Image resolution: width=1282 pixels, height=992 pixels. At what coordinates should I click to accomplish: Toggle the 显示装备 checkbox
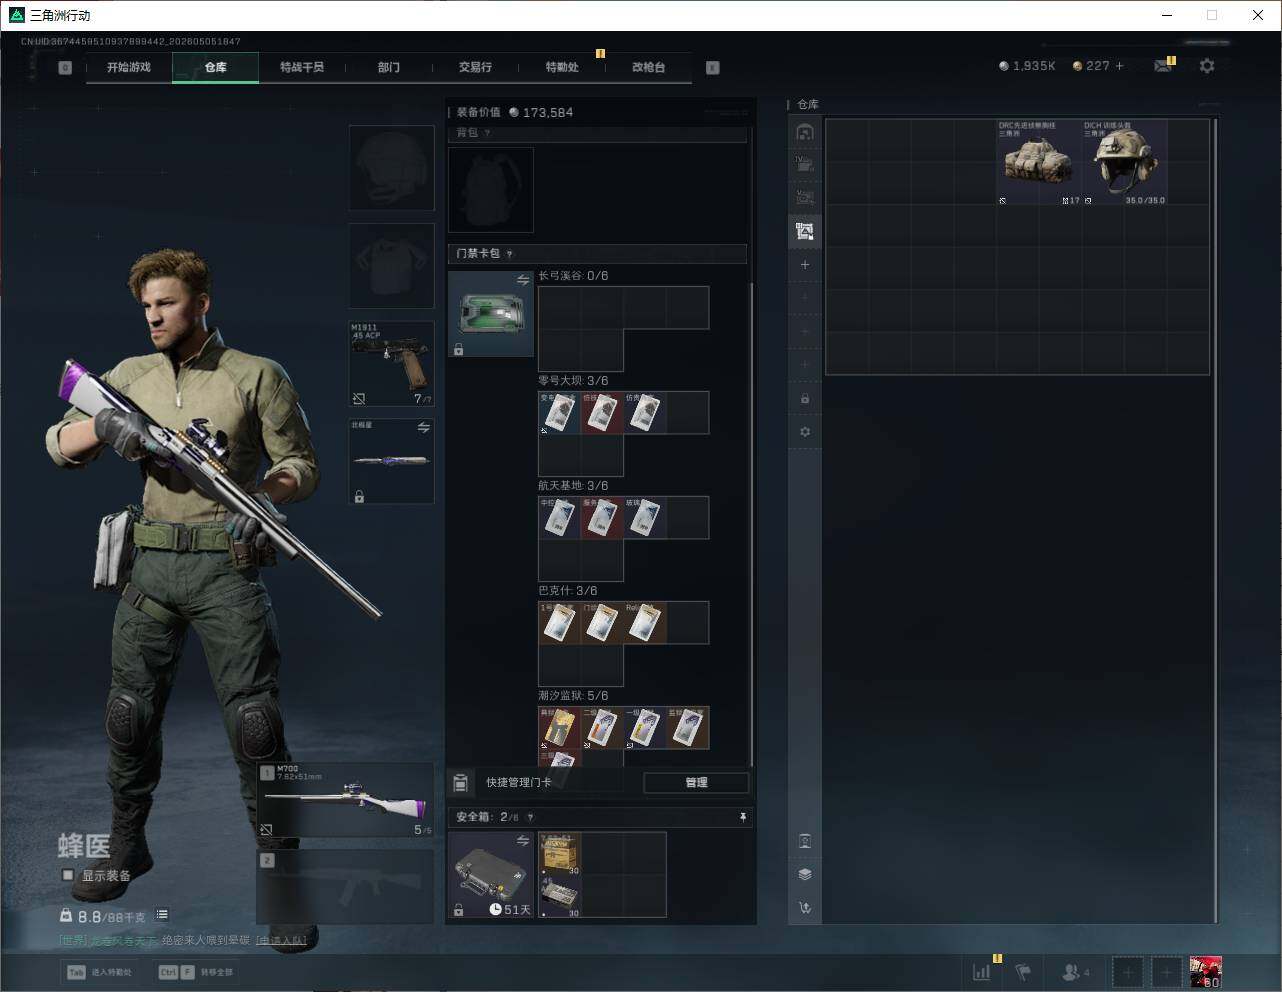(x=68, y=875)
